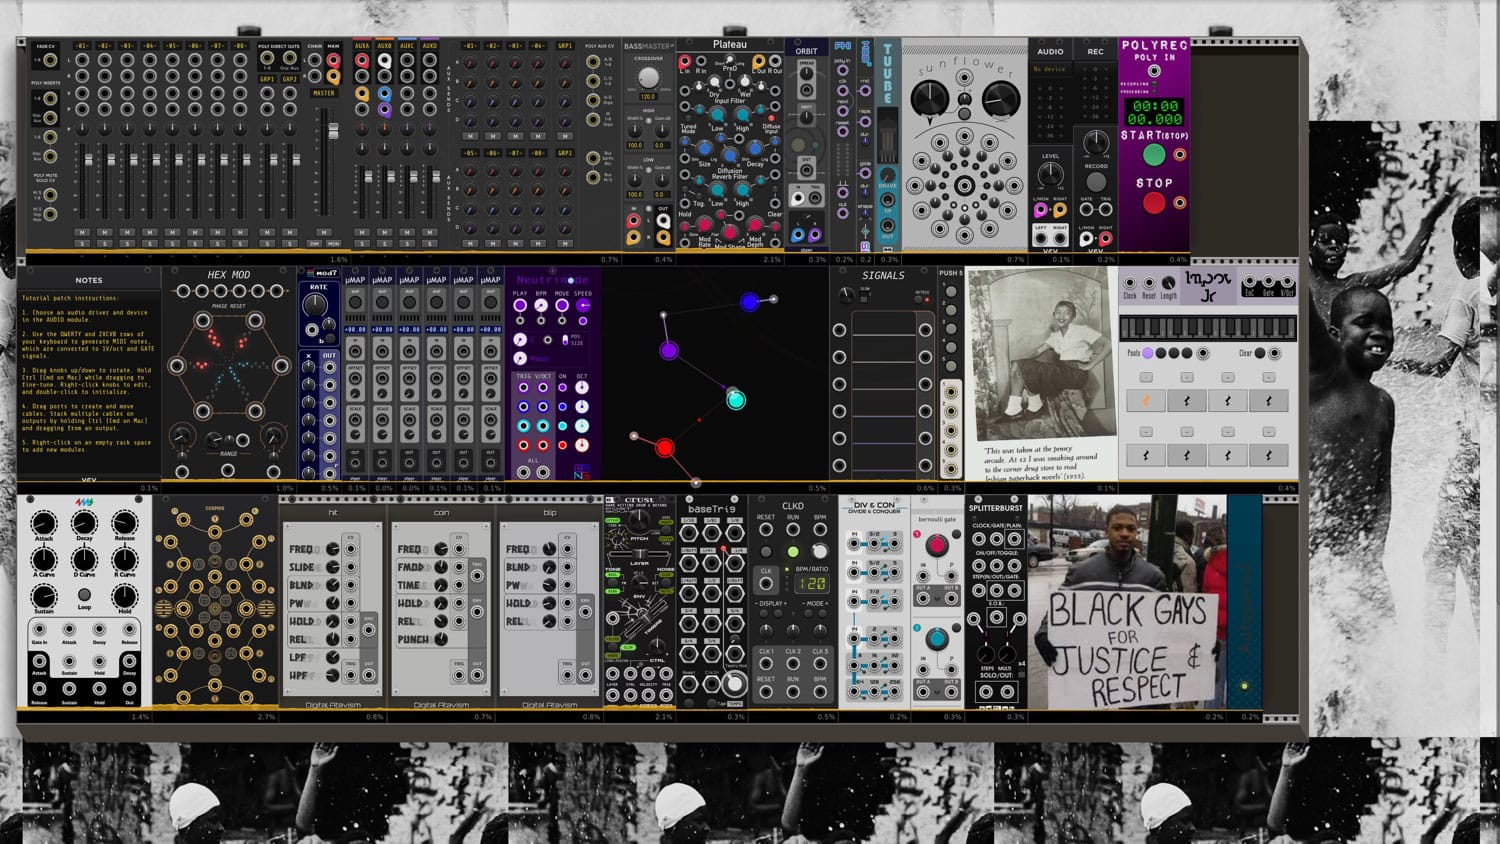Click the red node in Neutrinode display
Viewport: 1500px width, 844px height.
[664, 447]
